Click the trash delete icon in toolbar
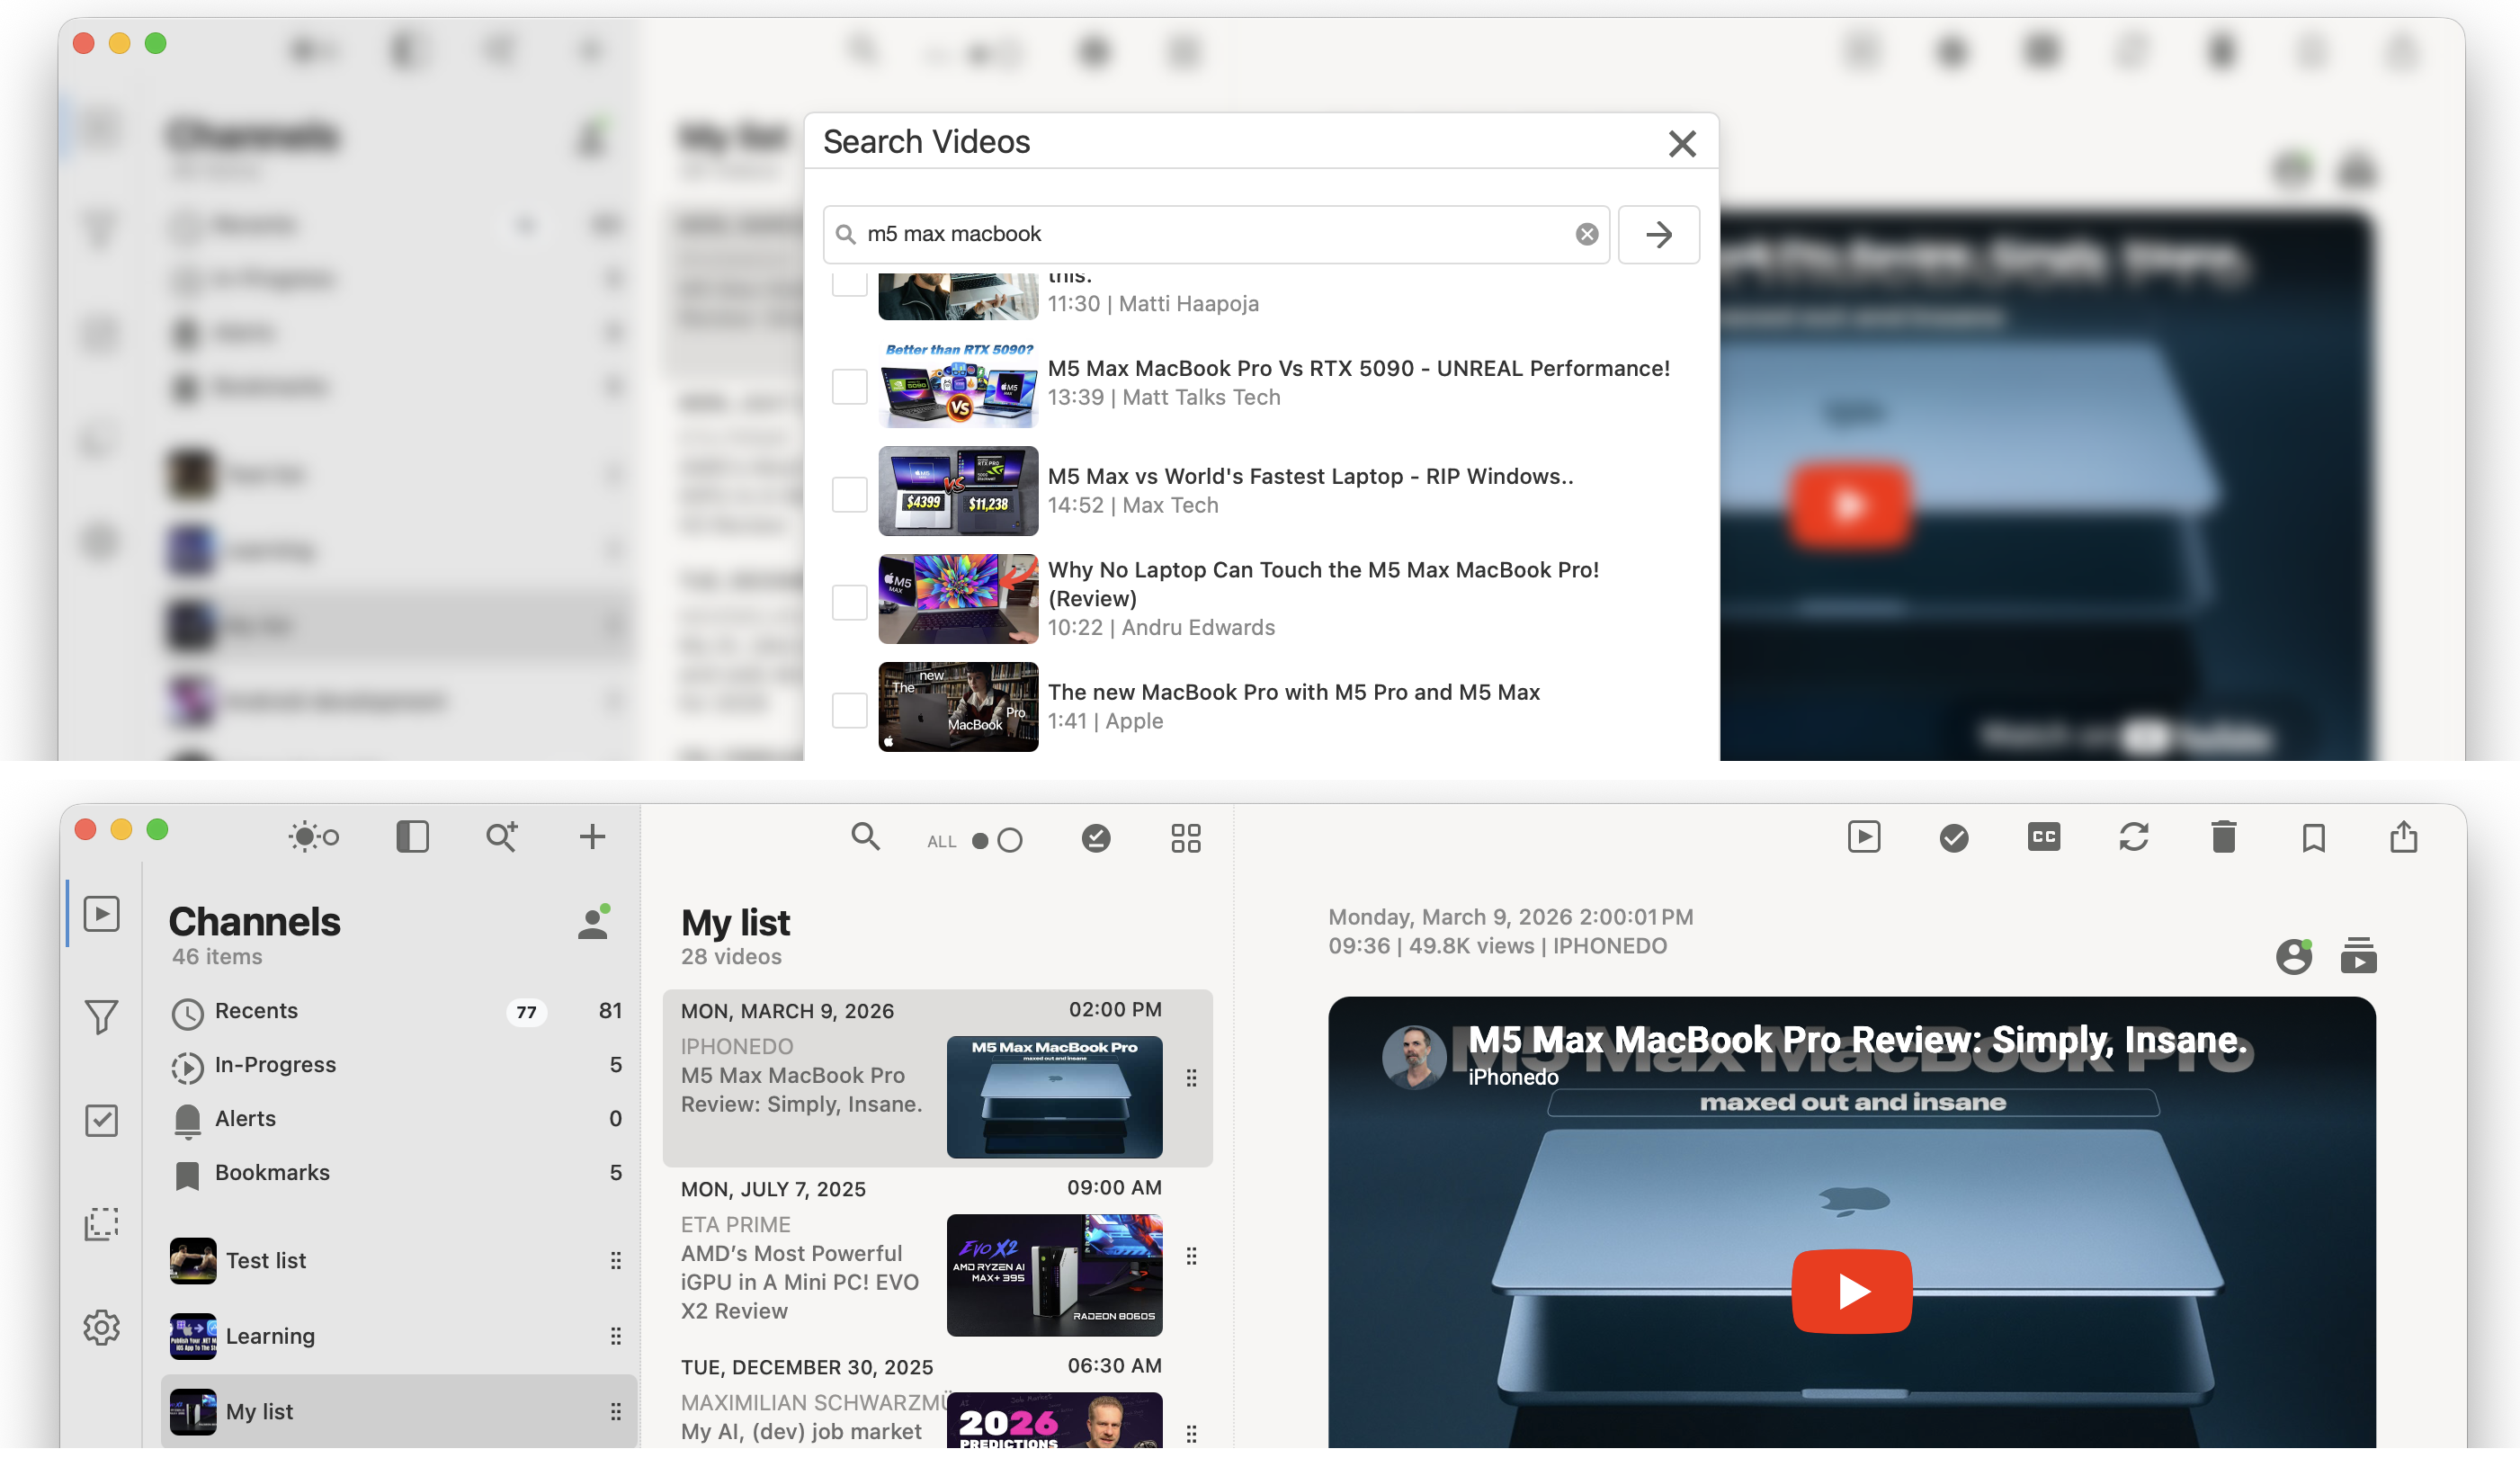2520x1458 pixels. (2223, 837)
